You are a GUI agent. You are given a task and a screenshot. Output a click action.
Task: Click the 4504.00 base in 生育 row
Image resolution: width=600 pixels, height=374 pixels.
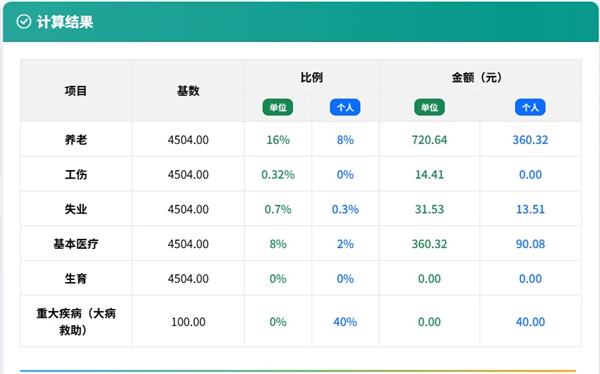[x=188, y=278]
